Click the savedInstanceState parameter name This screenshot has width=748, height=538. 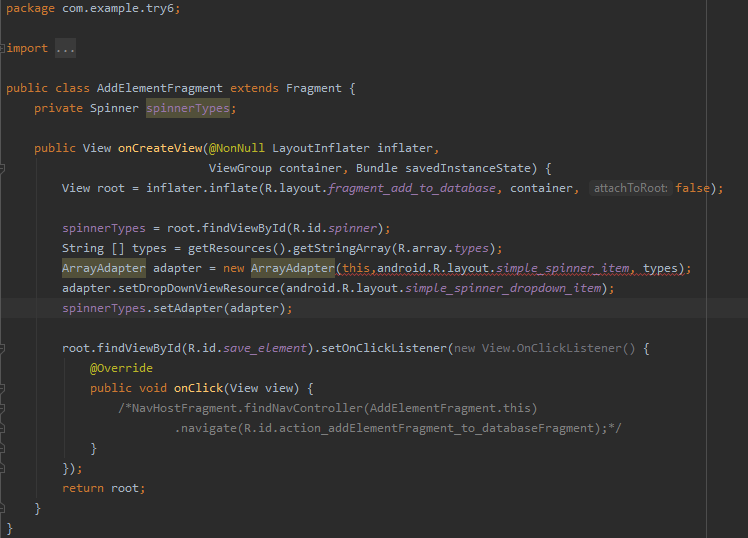click(x=468, y=168)
